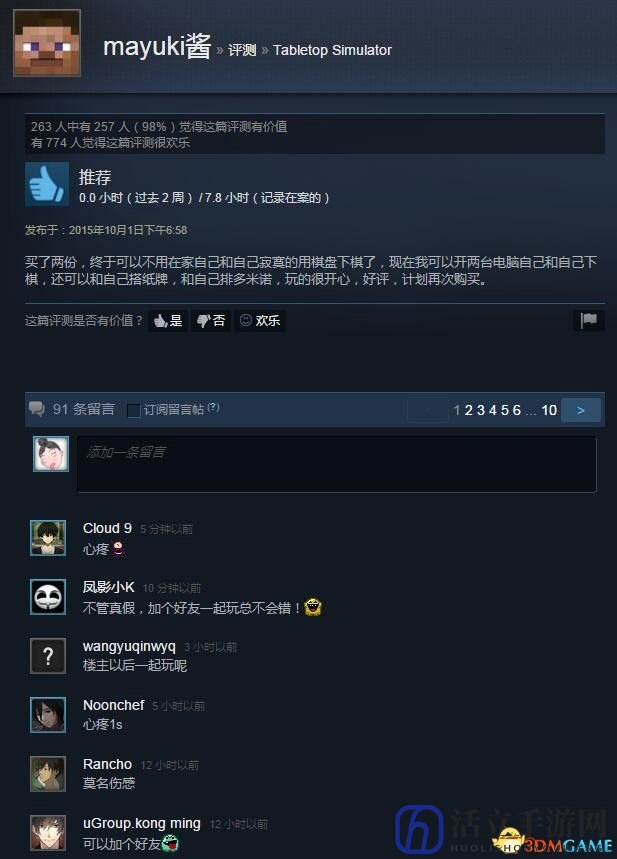The width and height of the screenshot is (617, 859).
Task: Click the speech bubble comments icon
Action: click(x=37, y=409)
